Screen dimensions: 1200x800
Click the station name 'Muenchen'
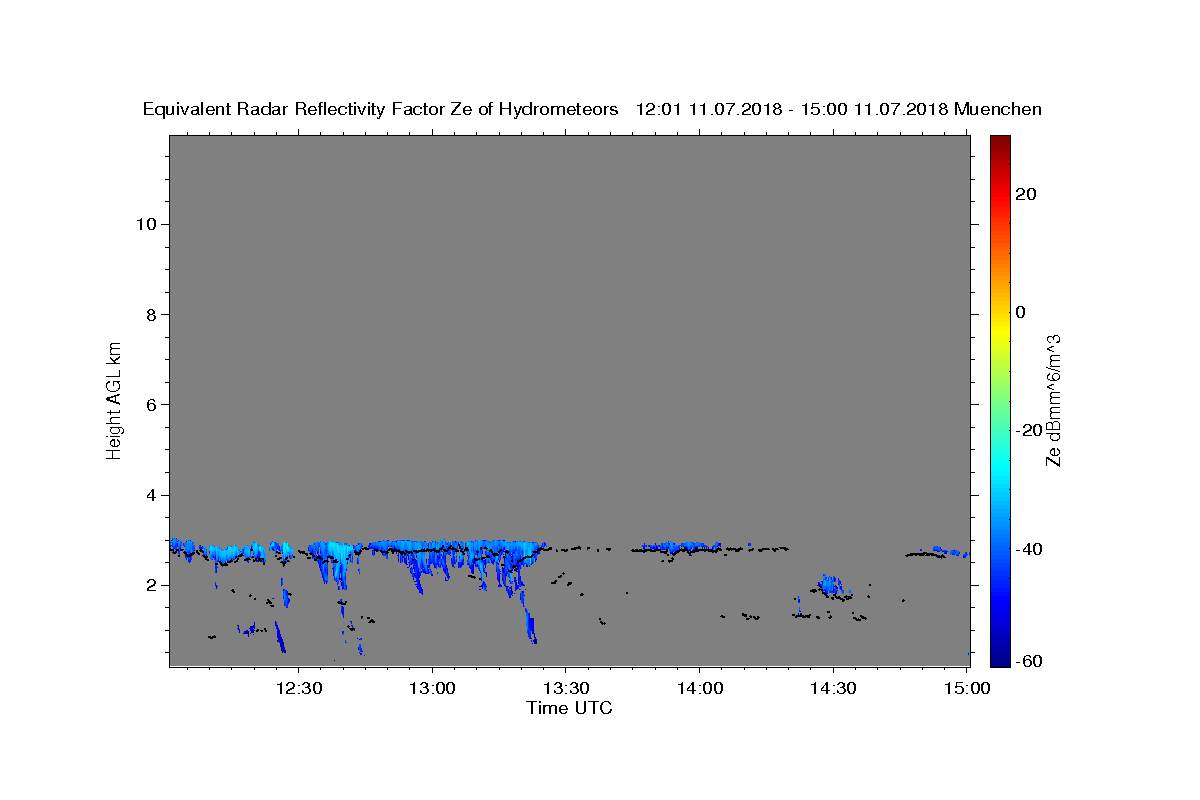[x=998, y=109]
